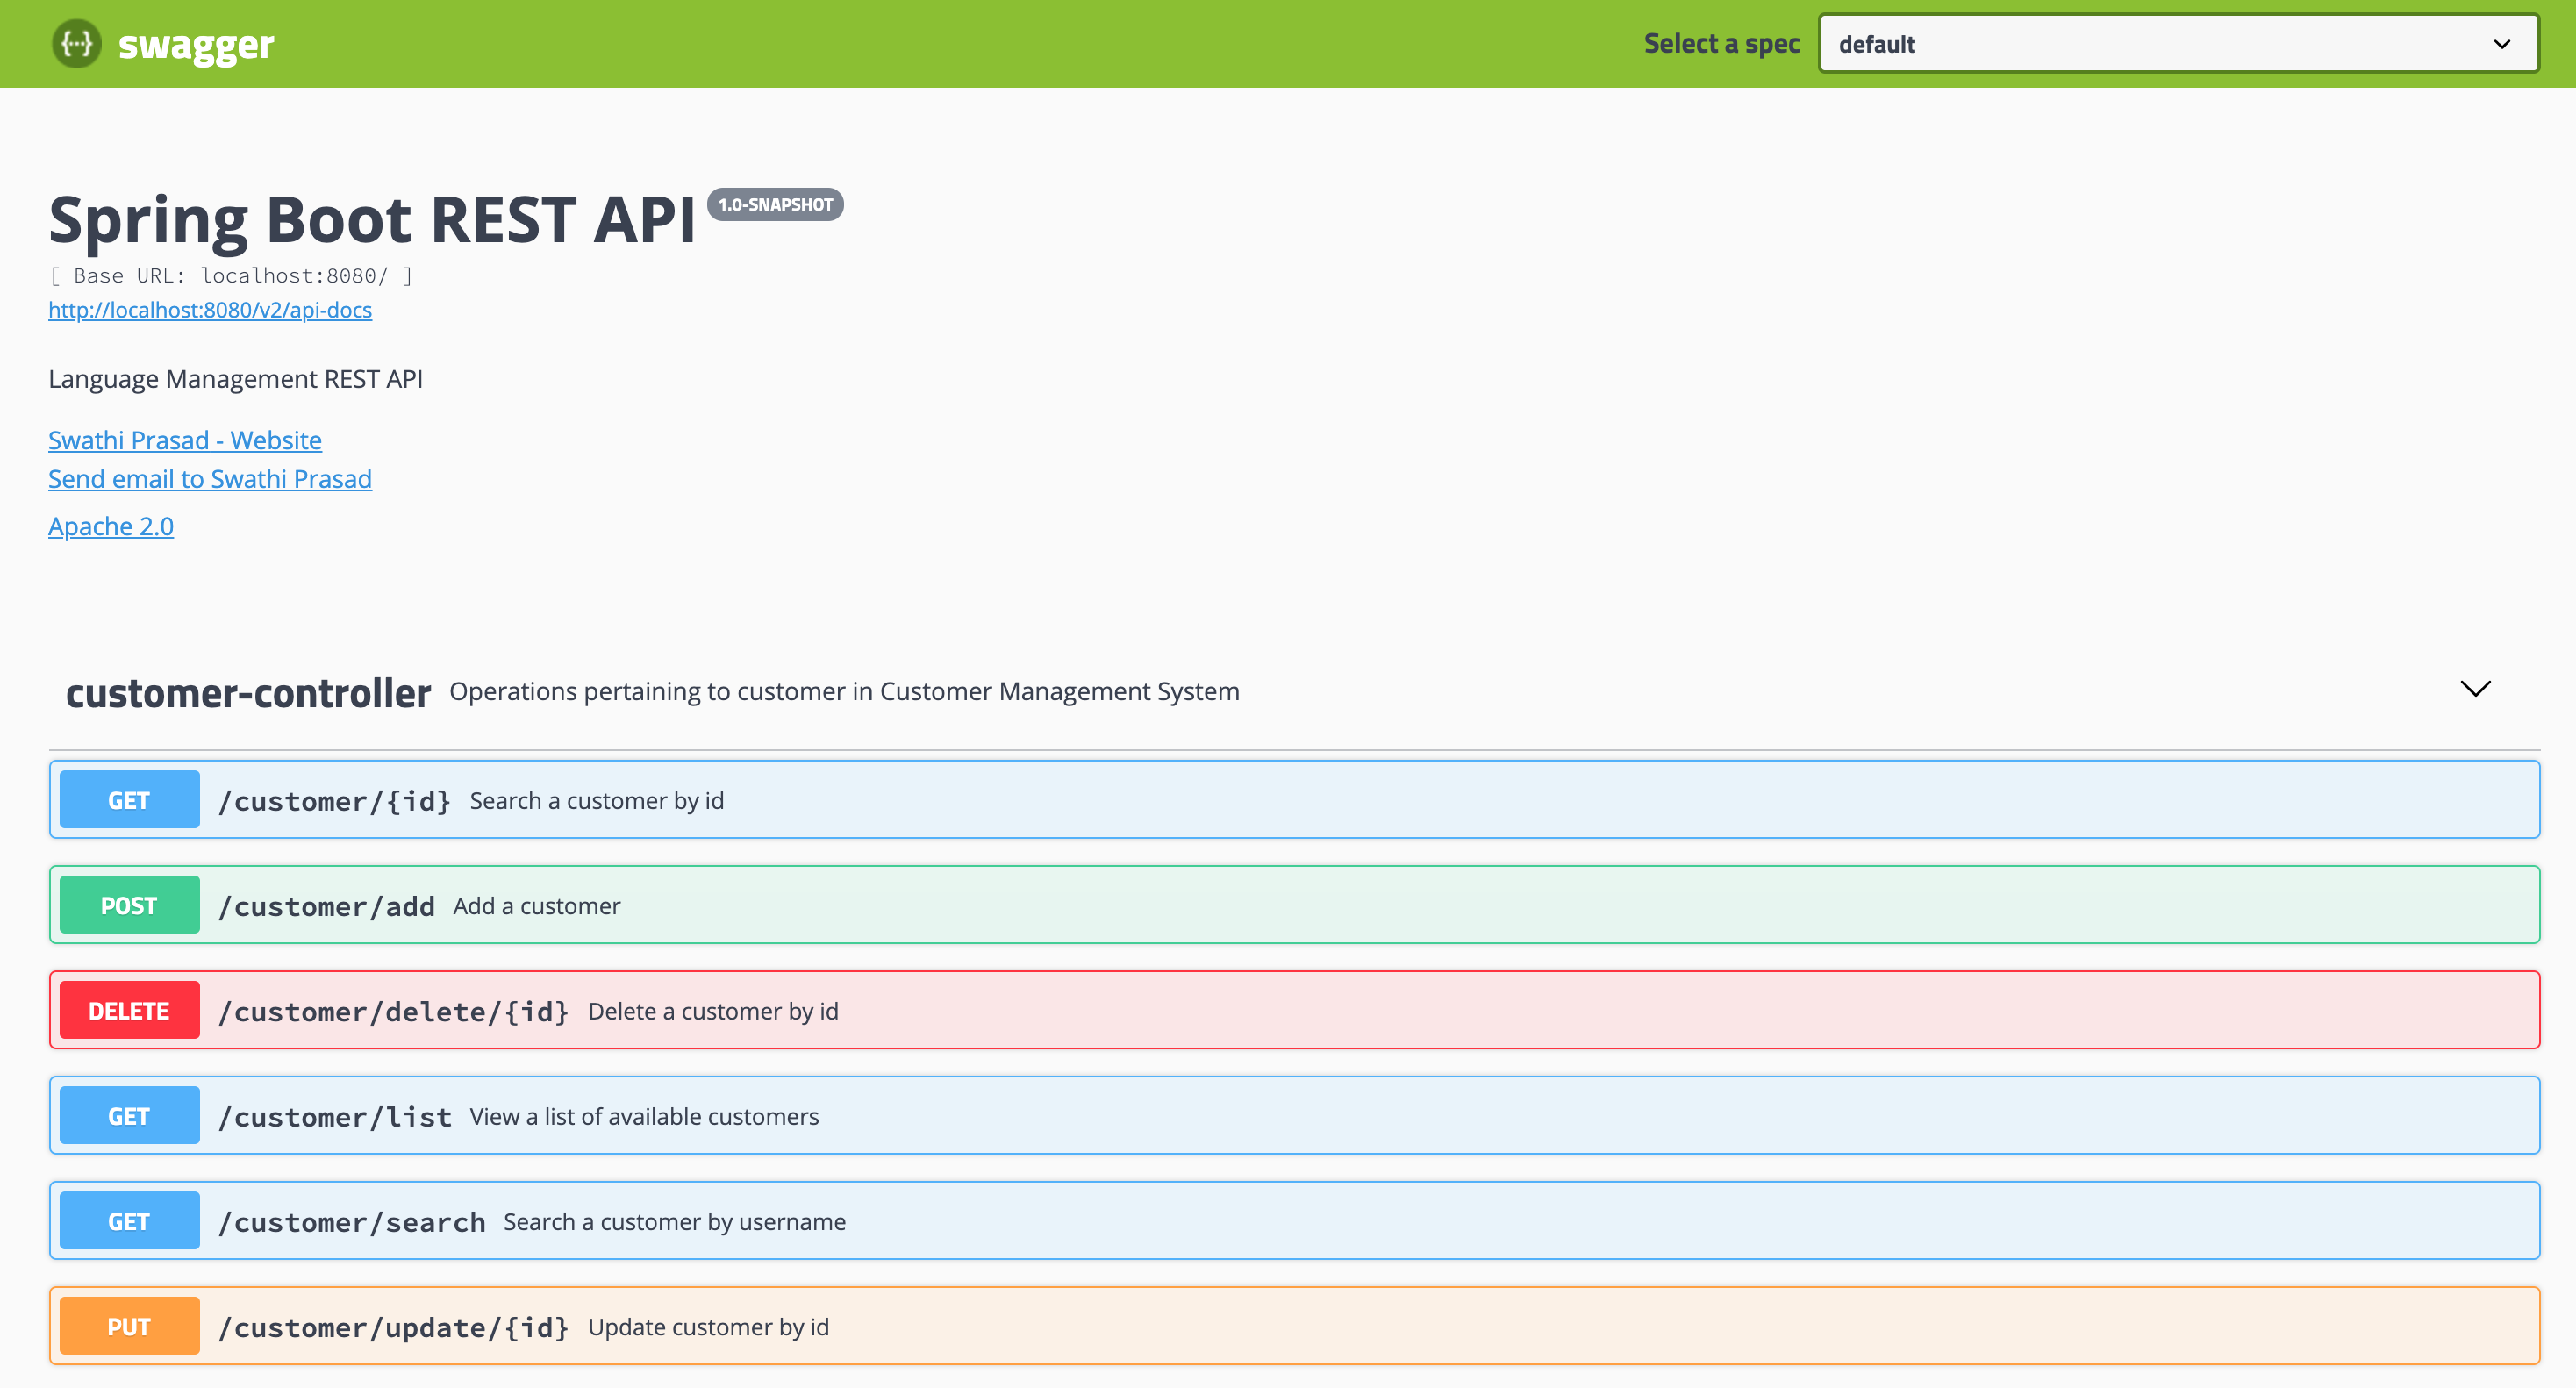Click the orange PUT method badge
The height and width of the screenshot is (1388, 2576).
coord(129,1327)
